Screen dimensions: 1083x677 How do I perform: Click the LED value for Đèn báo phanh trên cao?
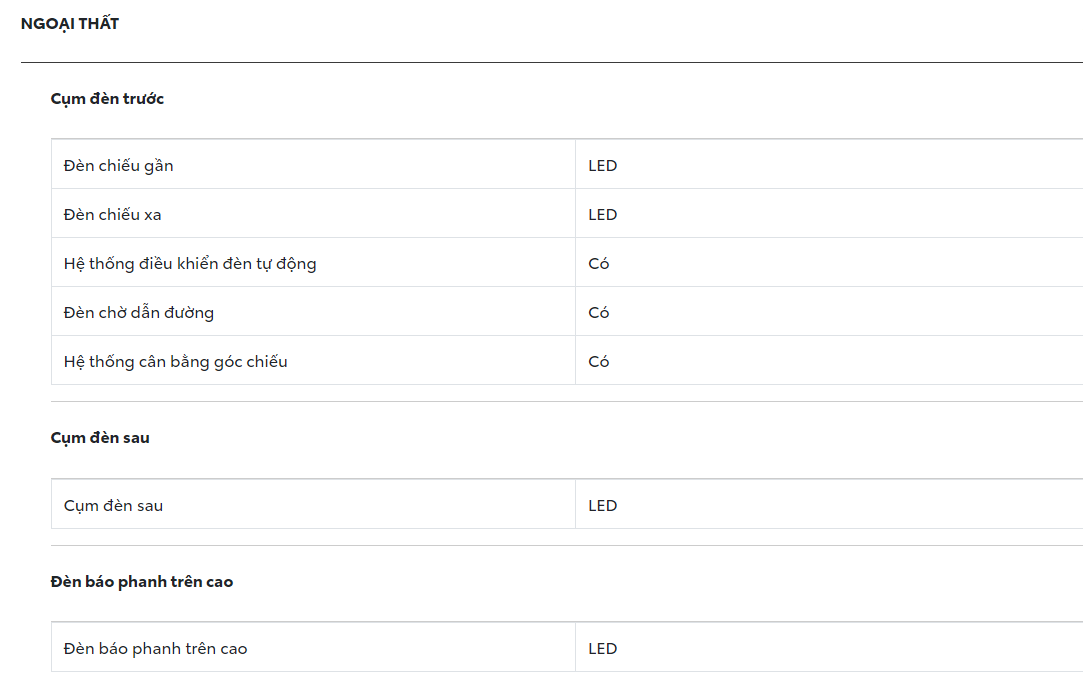point(603,649)
